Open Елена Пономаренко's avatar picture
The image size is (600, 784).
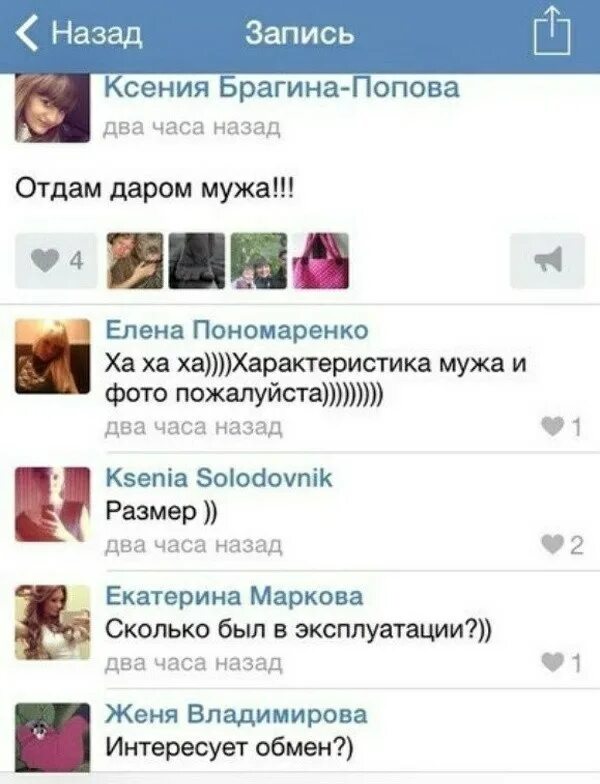point(52,356)
